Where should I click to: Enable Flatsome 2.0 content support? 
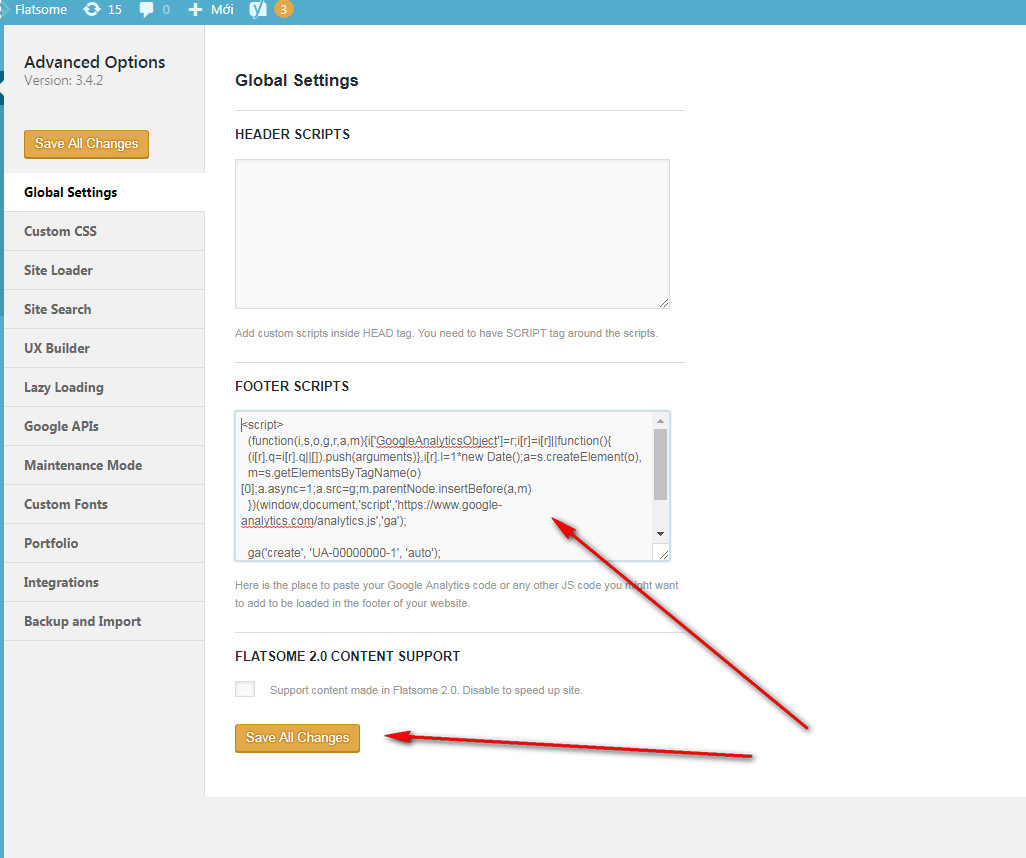pyautogui.click(x=244, y=688)
